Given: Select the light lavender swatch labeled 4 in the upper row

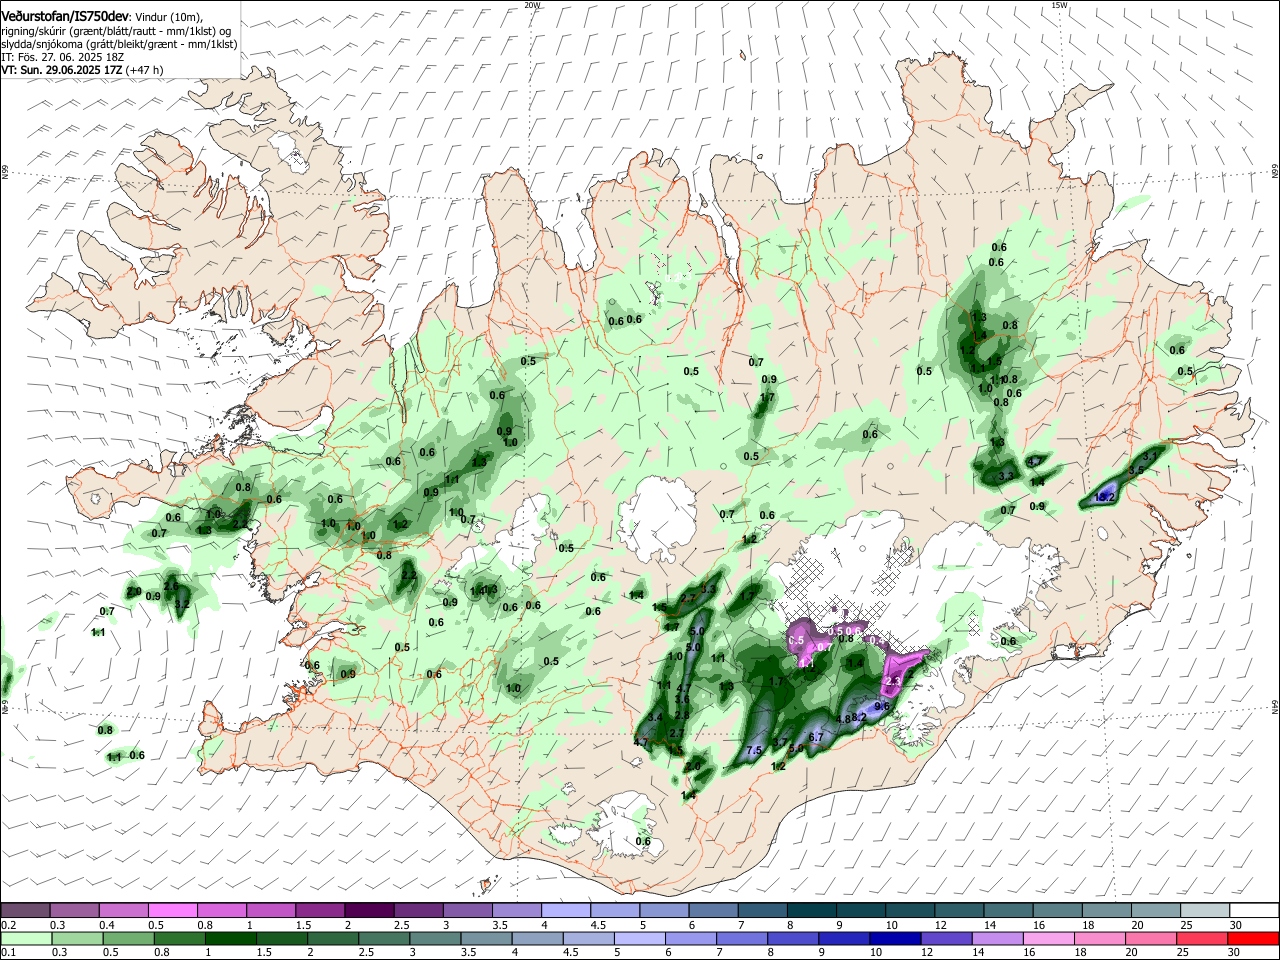Looking at the screenshot, I should [x=565, y=910].
